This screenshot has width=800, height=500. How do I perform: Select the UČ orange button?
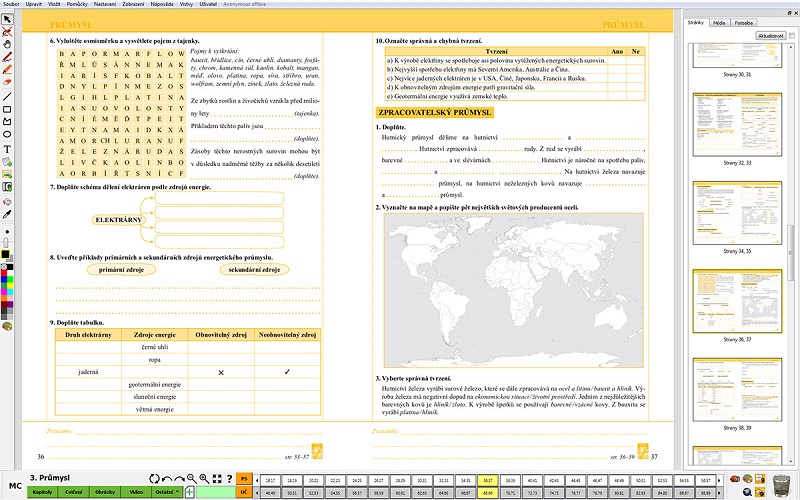pos(244,492)
